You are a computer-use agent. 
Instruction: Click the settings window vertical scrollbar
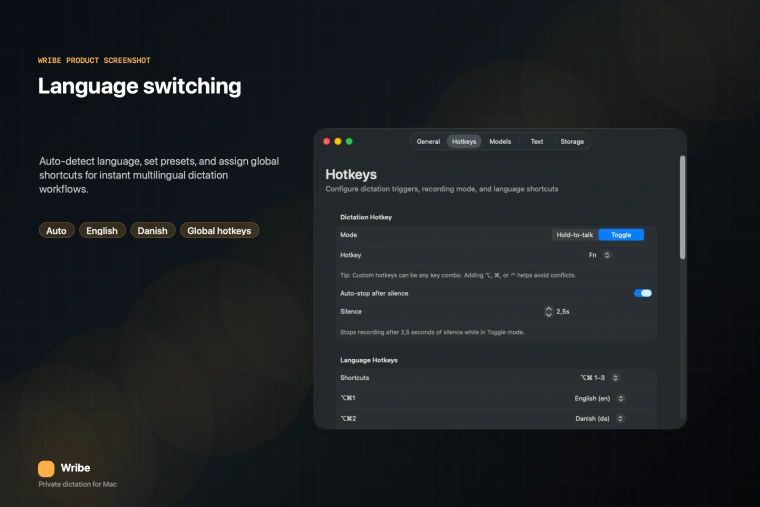click(683, 208)
